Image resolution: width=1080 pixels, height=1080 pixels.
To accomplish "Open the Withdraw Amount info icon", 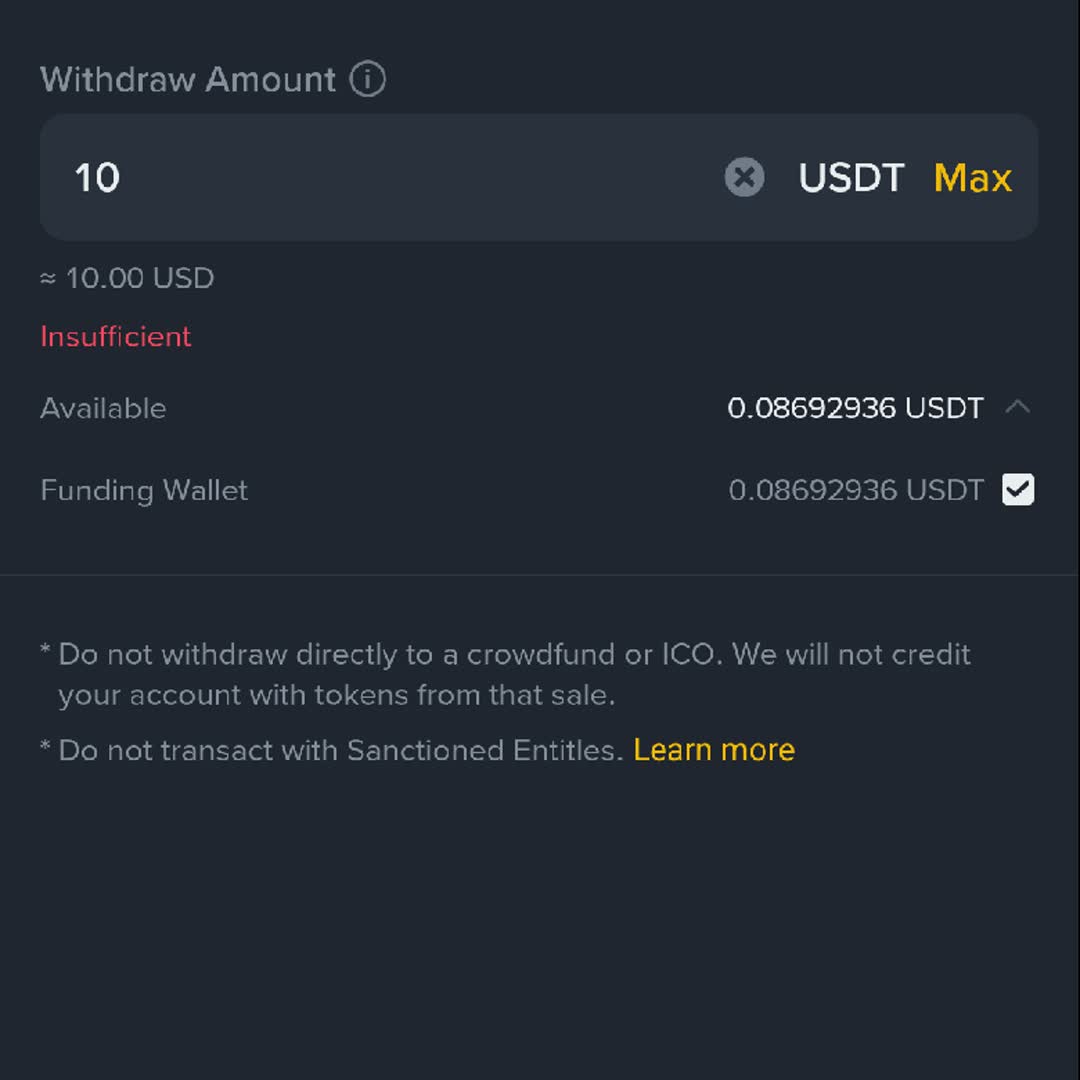I will [367, 79].
